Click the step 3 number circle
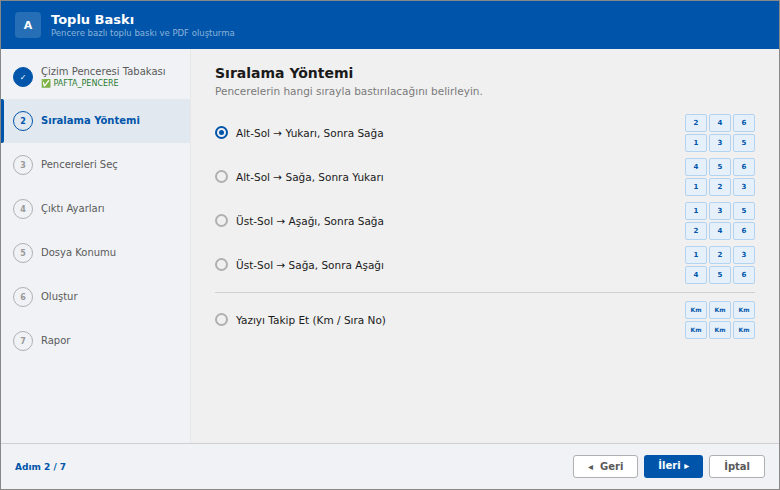 point(23,165)
